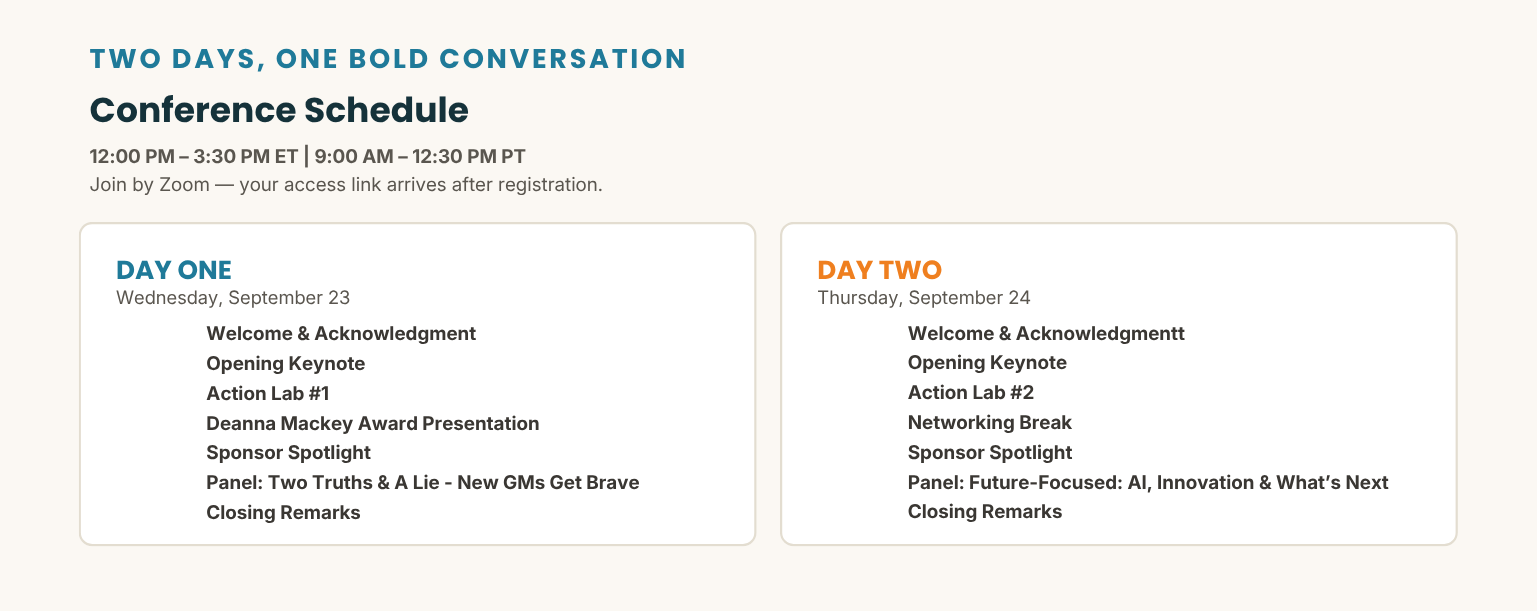Click the Join by Zoom access note
1537x611 pixels.
346,185
